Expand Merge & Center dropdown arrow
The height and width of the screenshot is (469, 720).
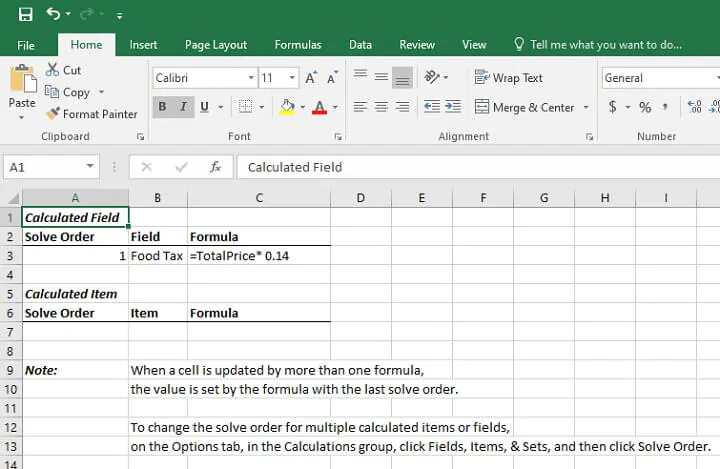click(x=586, y=107)
